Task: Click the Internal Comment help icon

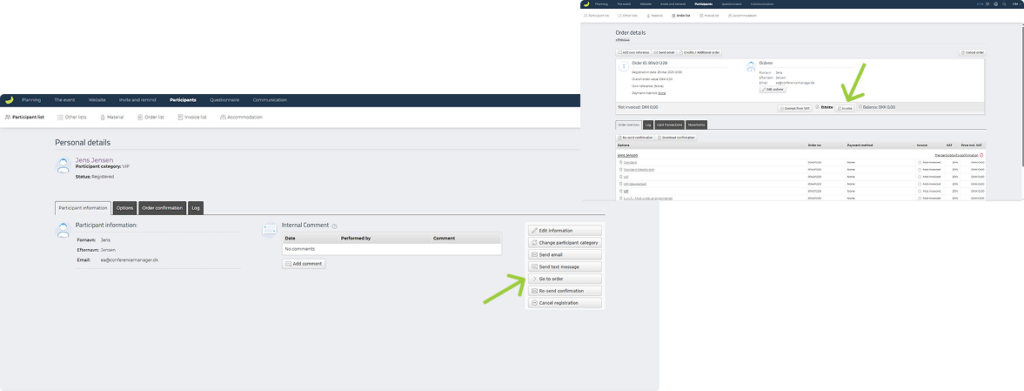Action: click(334, 226)
